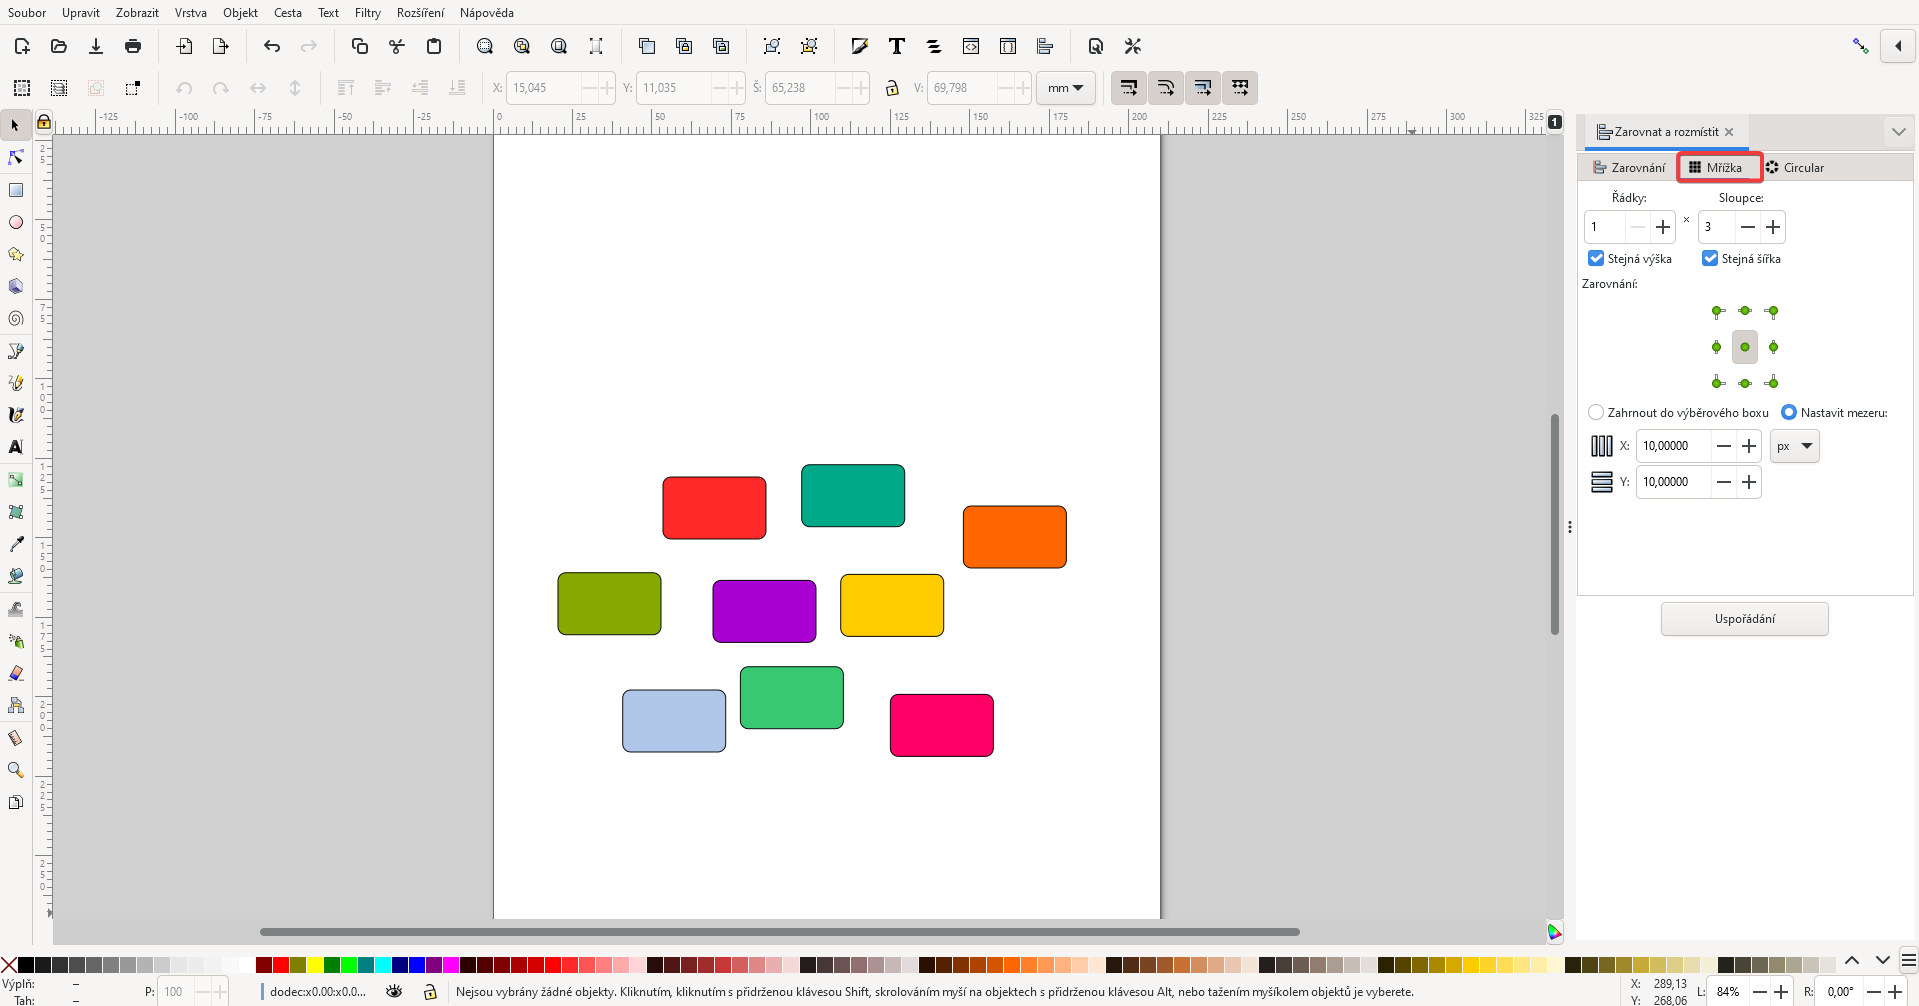Open the Filtry menu
Viewport: 1919px width, 1006px height.
pyautogui.click(x=367, y=13)
